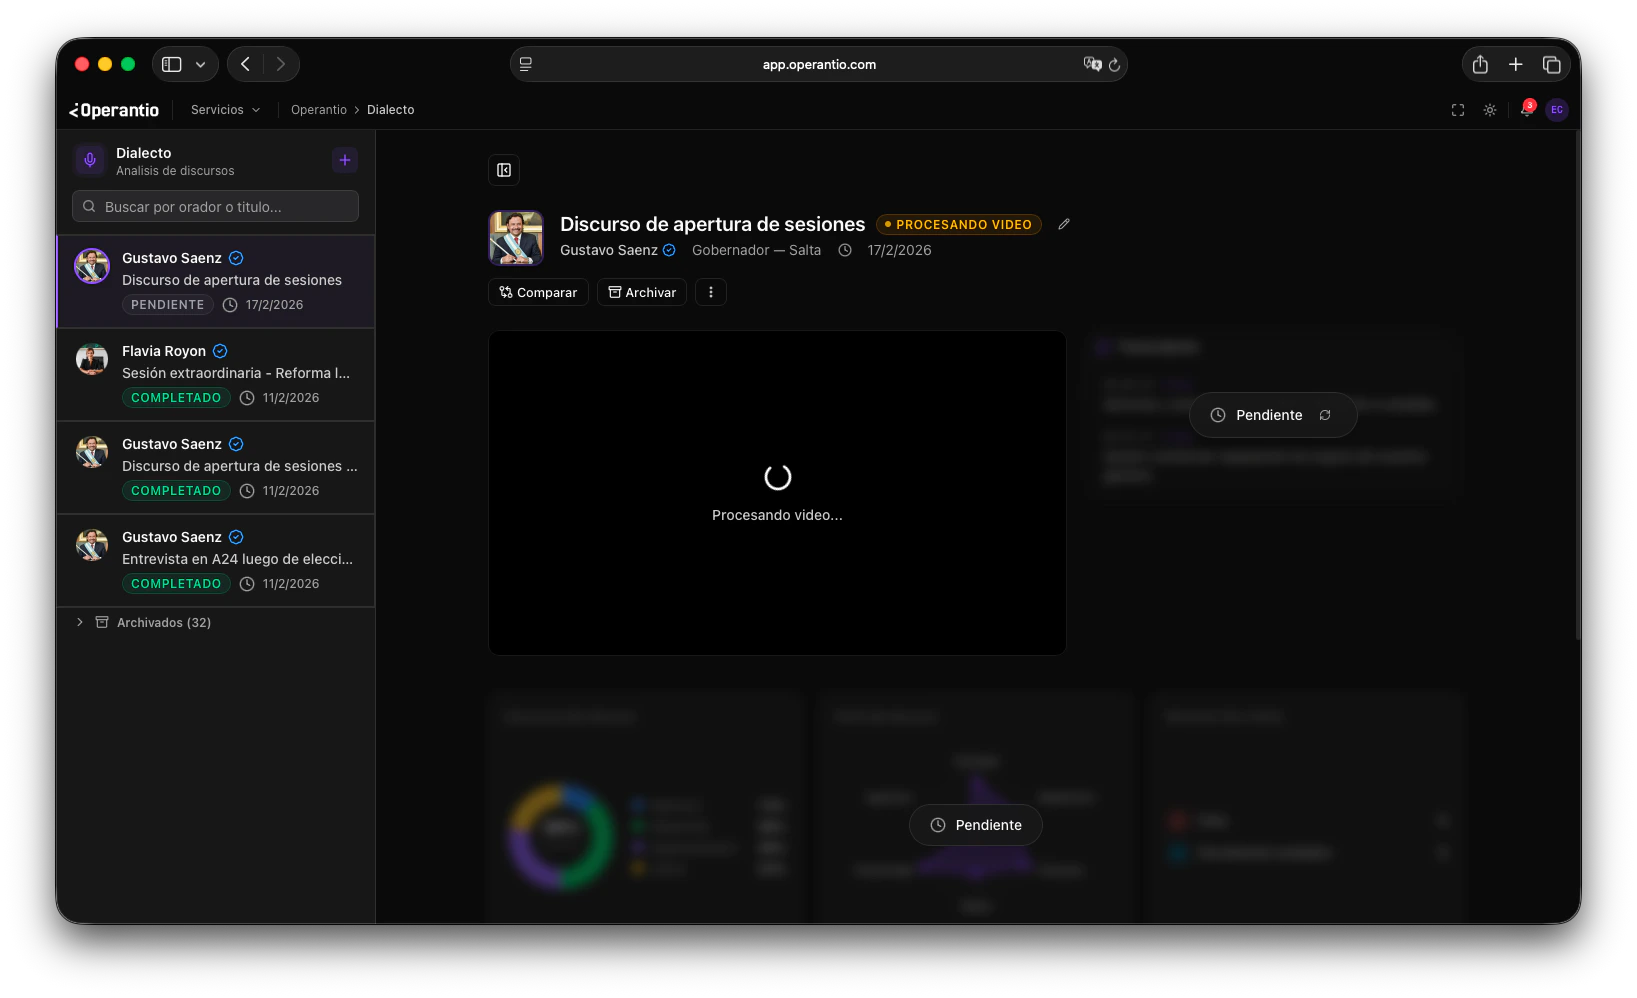Screen dimensions: 1637x998
Task: Click the Comparar button
Action: (538, 292)
